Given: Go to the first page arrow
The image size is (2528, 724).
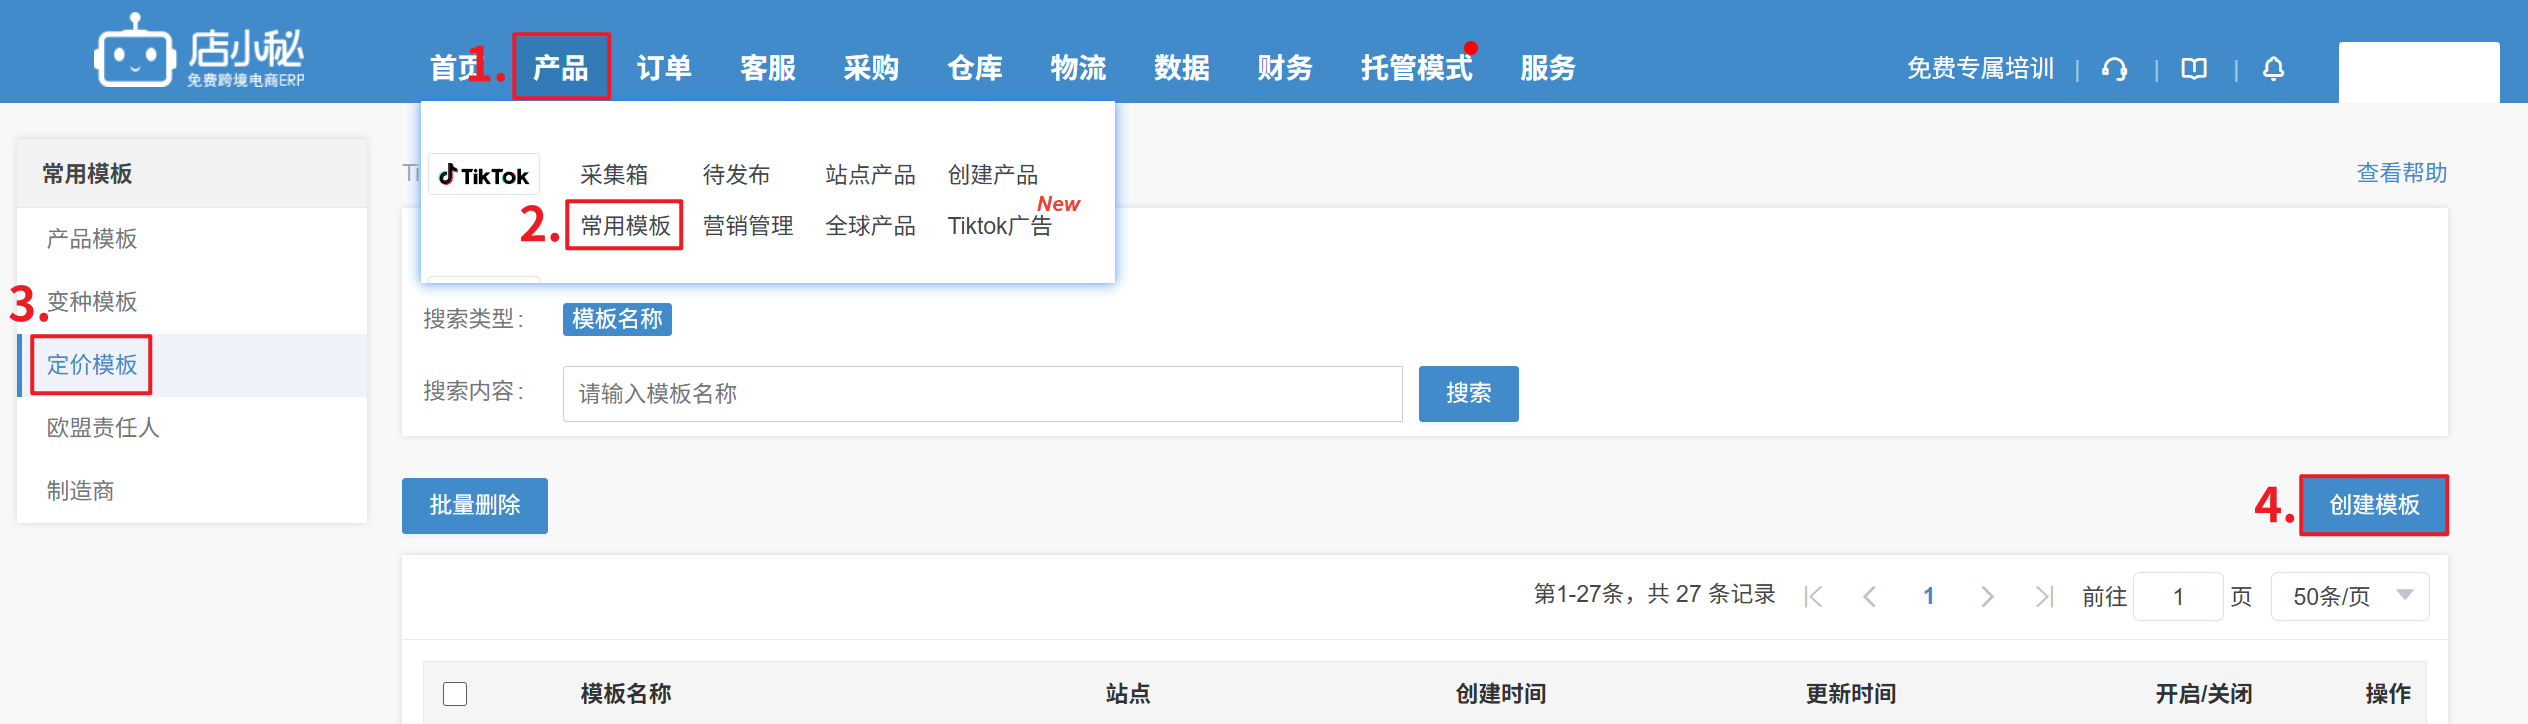Looking at the screenshot, I should [1813, 596].
